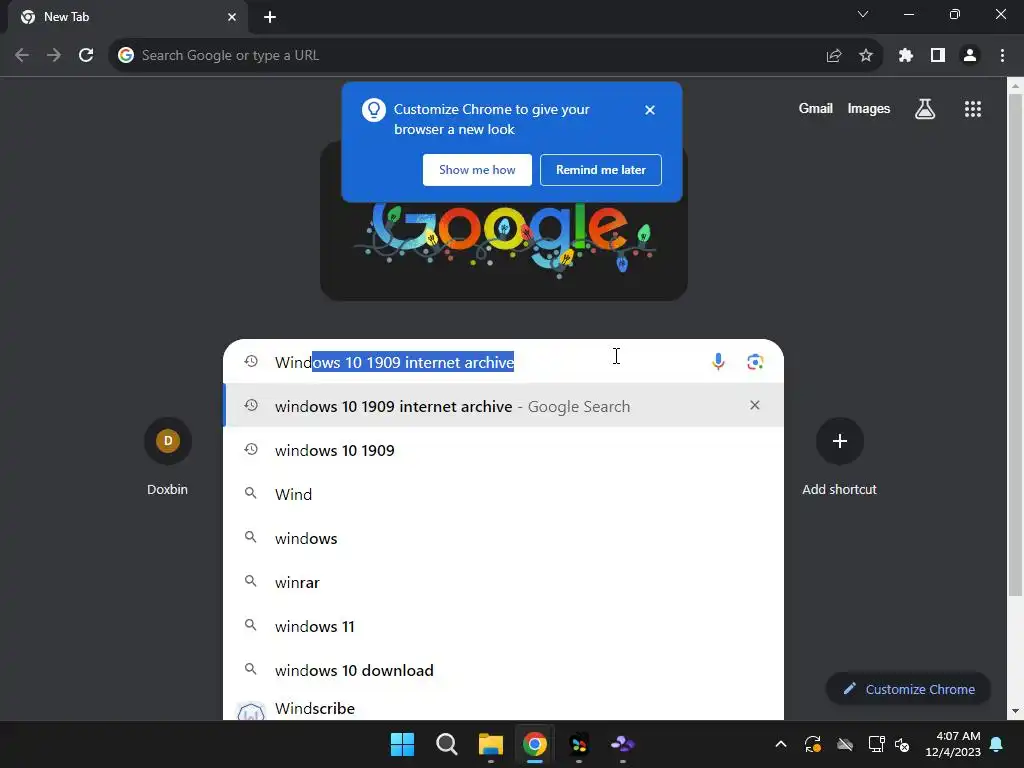The height and width of the screenshot is (768, 1024).
Task: Select the 'windows 10 download' suggestion
Action: 504,670
